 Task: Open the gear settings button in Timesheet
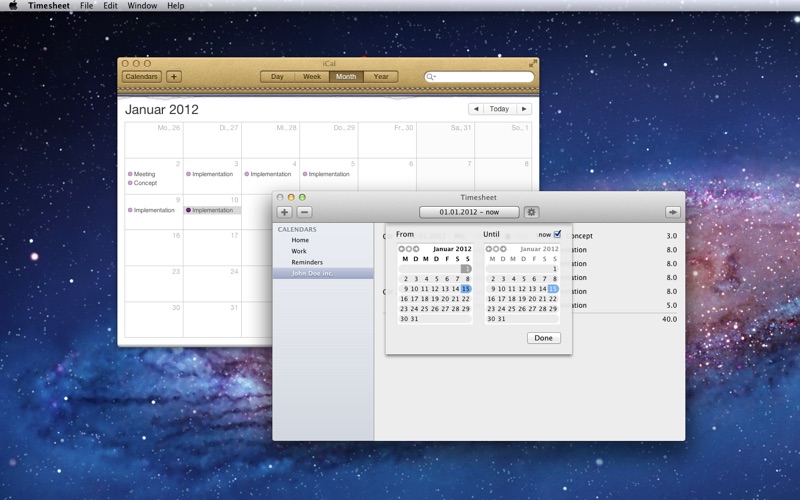point(531,212)
